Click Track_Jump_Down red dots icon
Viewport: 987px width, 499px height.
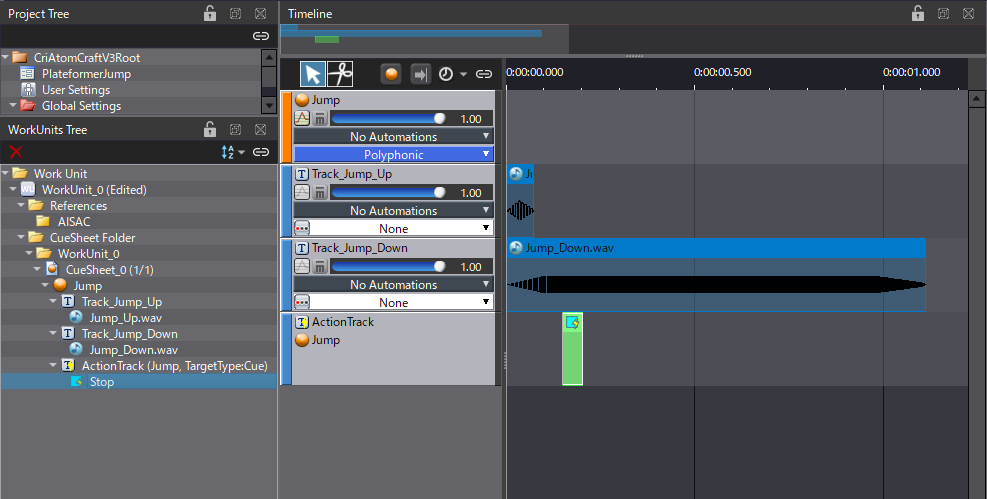click(302, 302)
